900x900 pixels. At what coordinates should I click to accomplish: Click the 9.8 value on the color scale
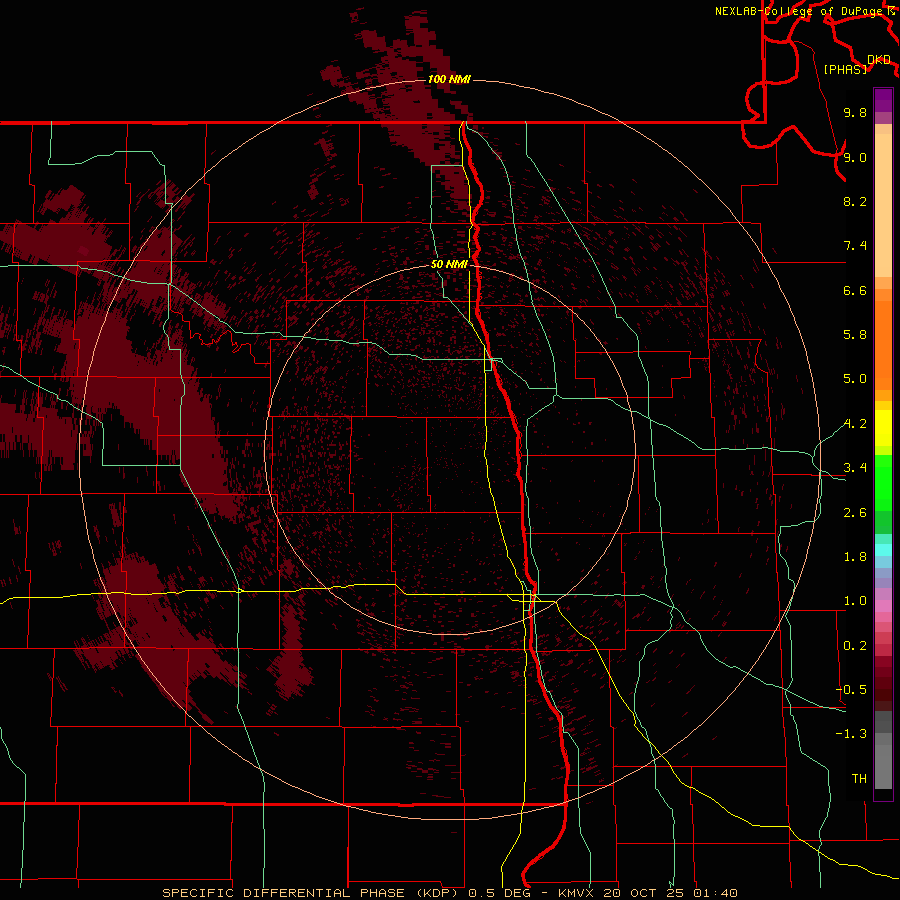[855, 112]
